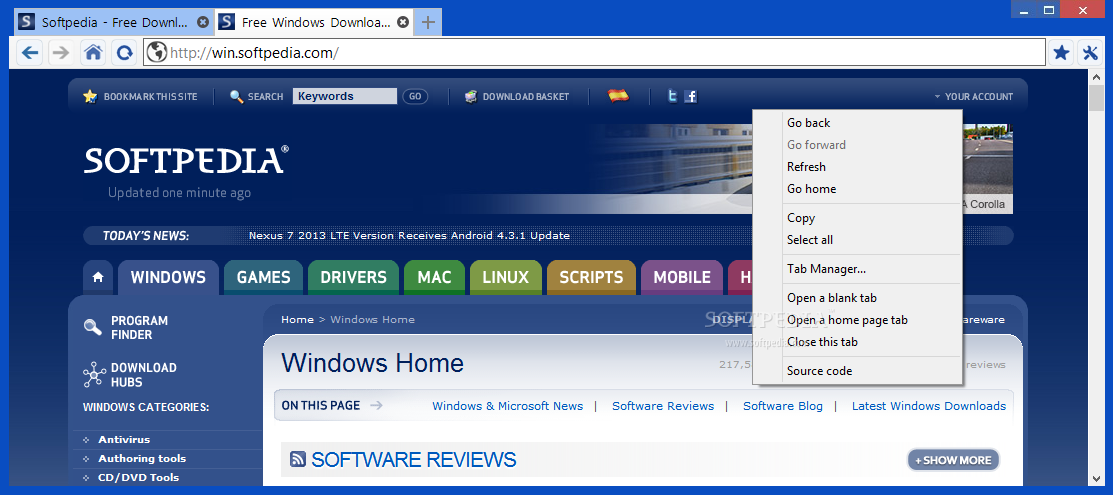Viewport: 1113px width, 495px height.
Task: Open the LINUX category tab
Action: tap(505, 277)
